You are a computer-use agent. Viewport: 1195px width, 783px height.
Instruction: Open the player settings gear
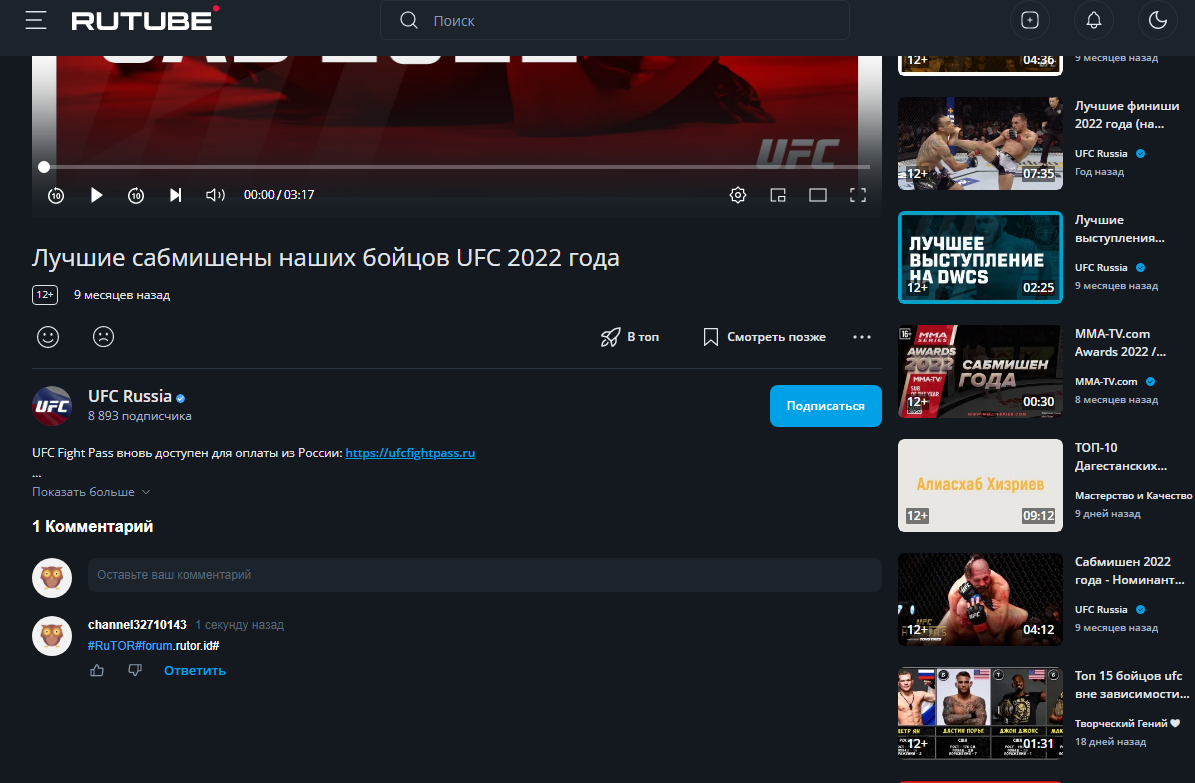pos(738,195)
